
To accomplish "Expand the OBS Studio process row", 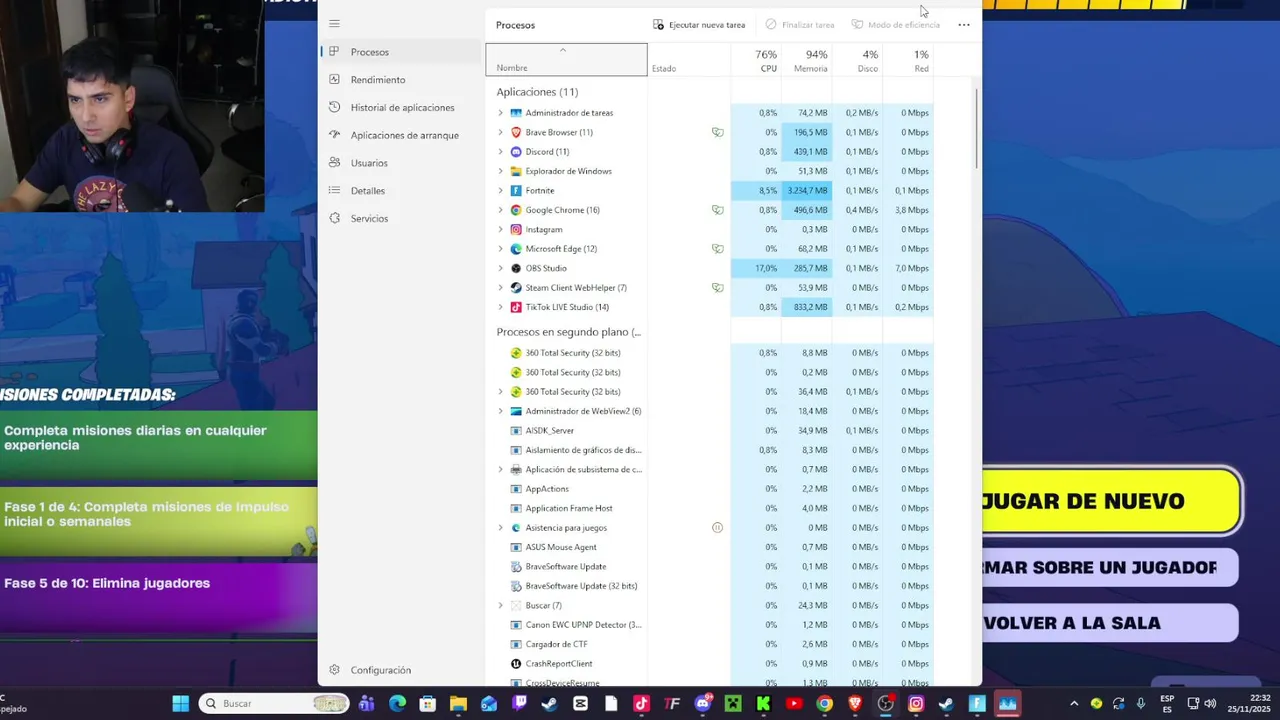I will [x=500, y=268].
